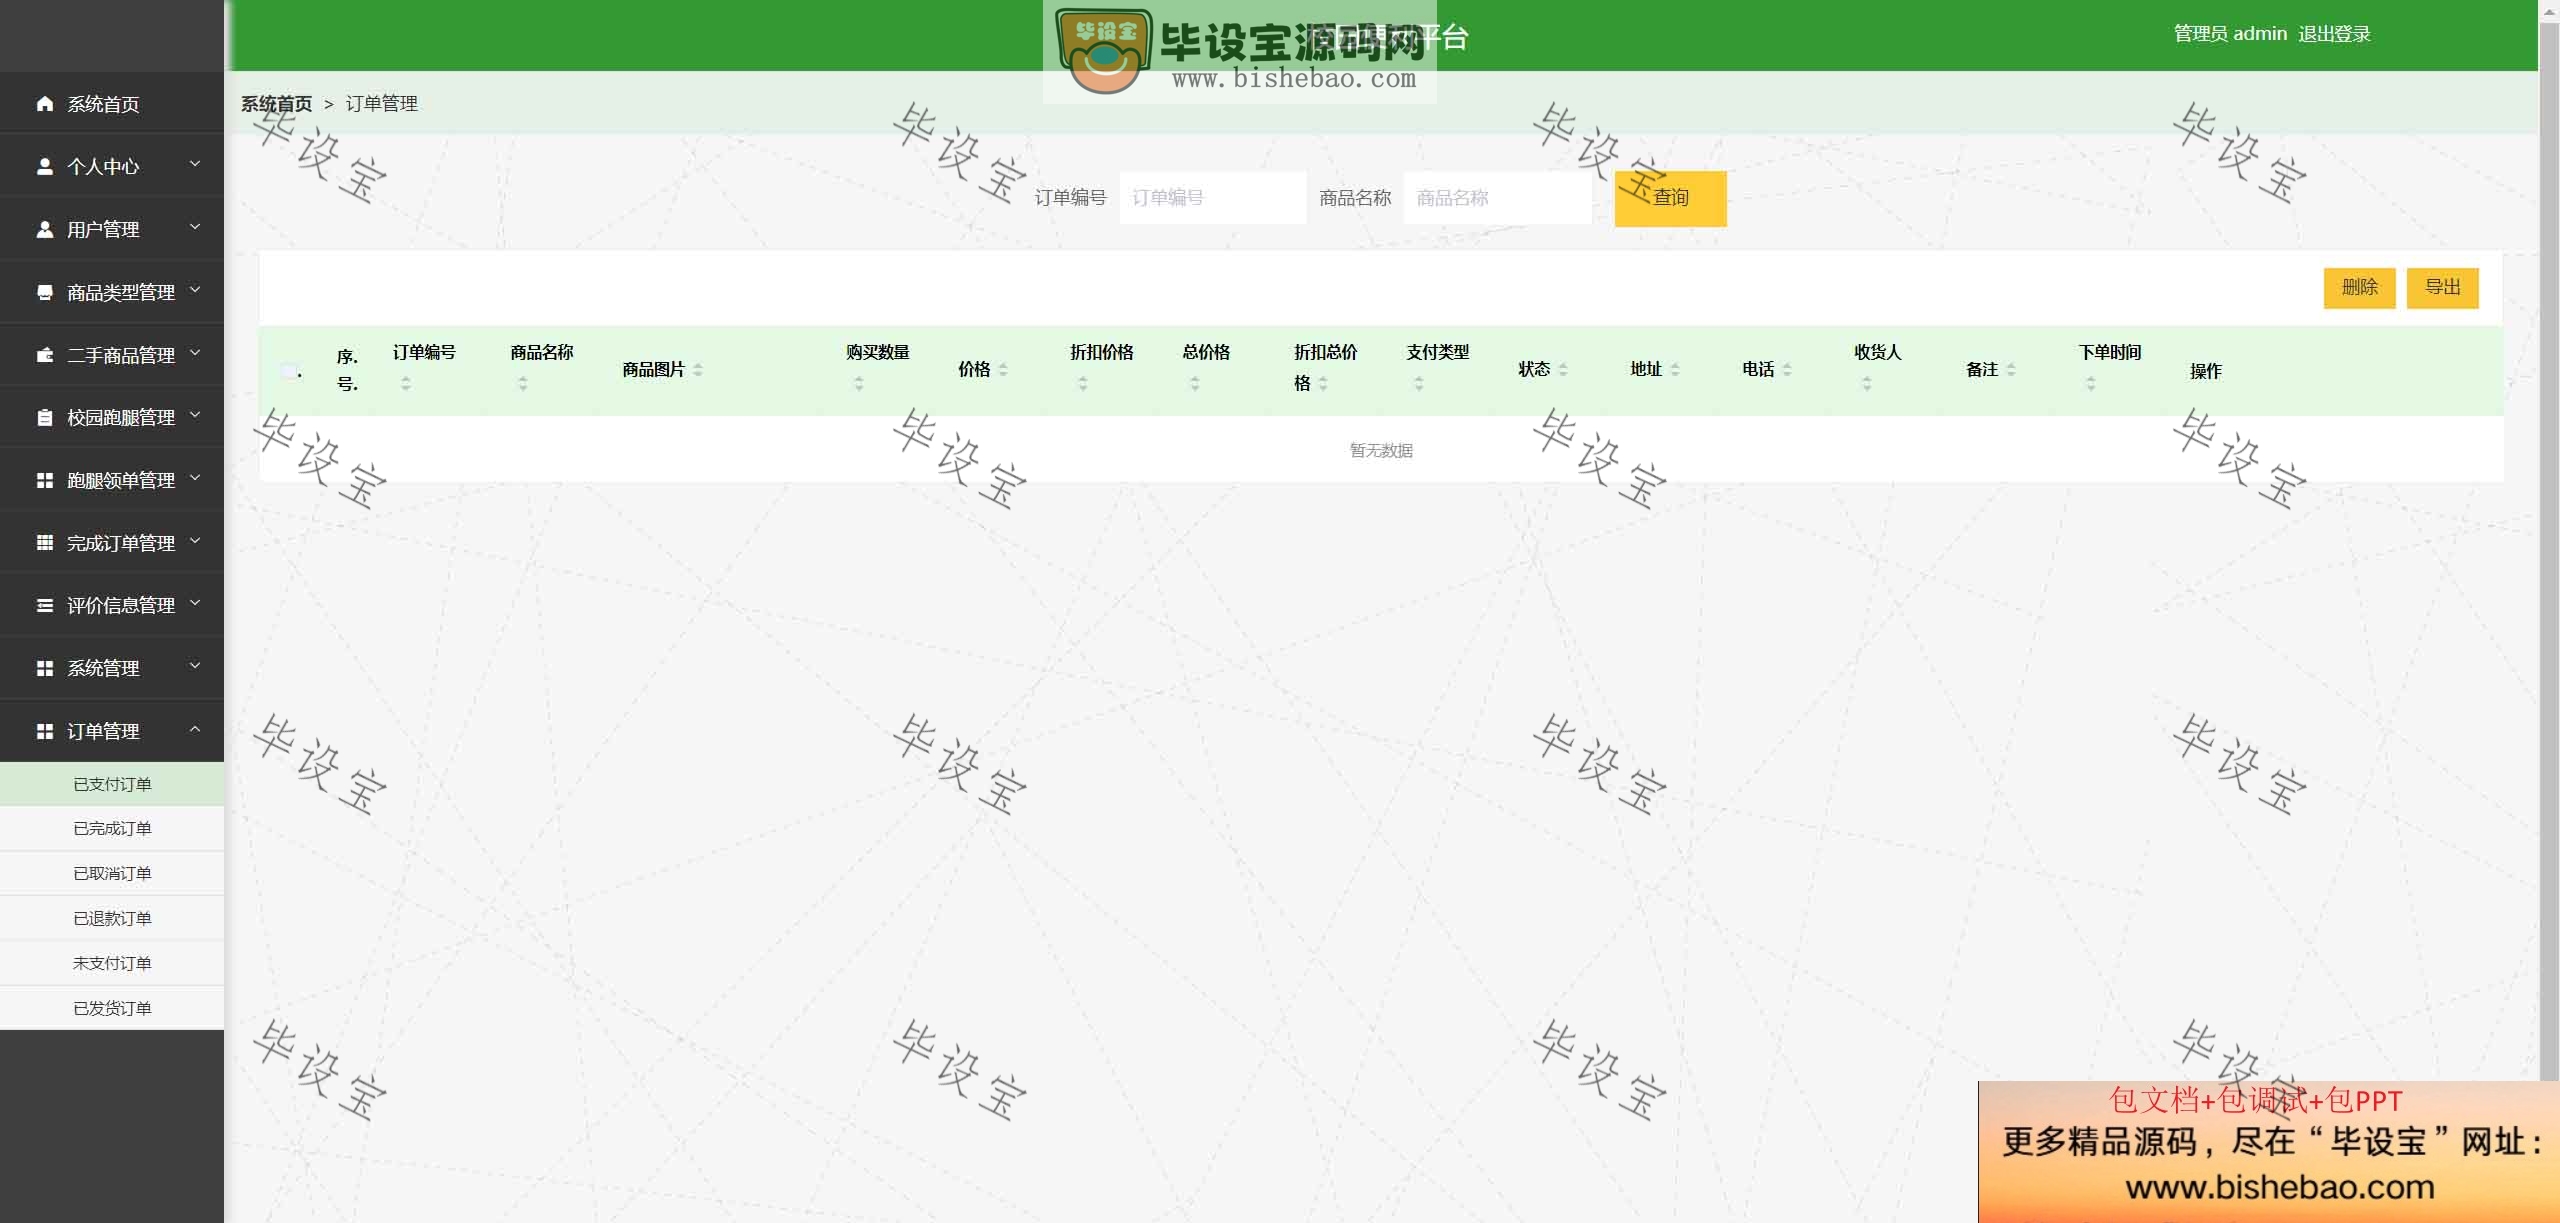Sort the table by 价格 column
This screenshot has width=2560, height=1223.
1002,370
